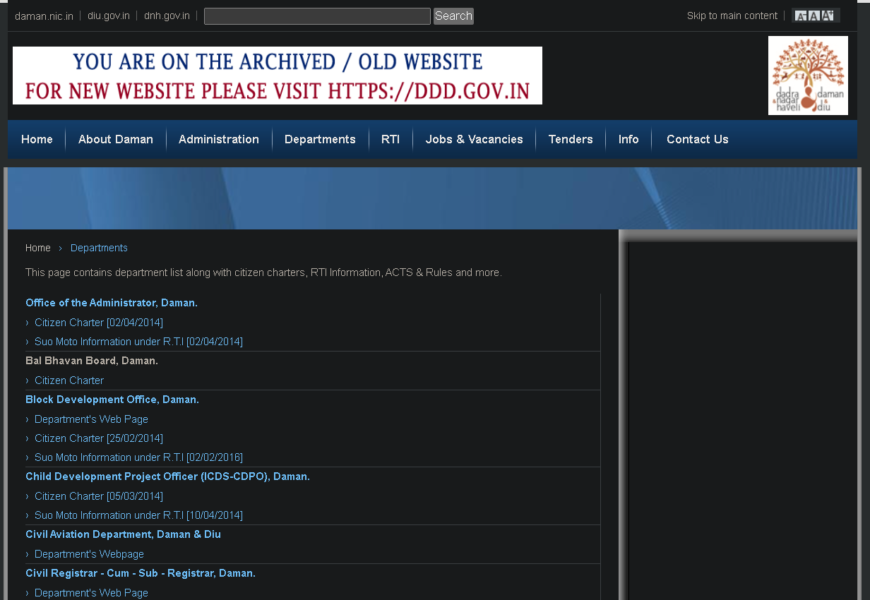This screenshot has width=870, height=600.
Task: Open the Info menu
Action: click(628, 139)
